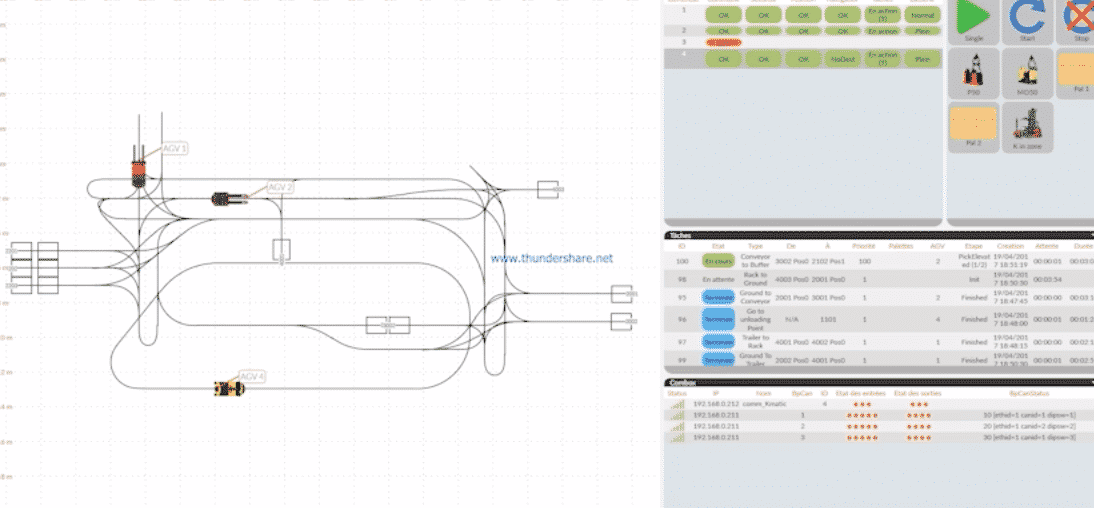Select the P50 forklift vehicle icon
The width and height of the screenshot is (1094, 508).
point(973,73)
